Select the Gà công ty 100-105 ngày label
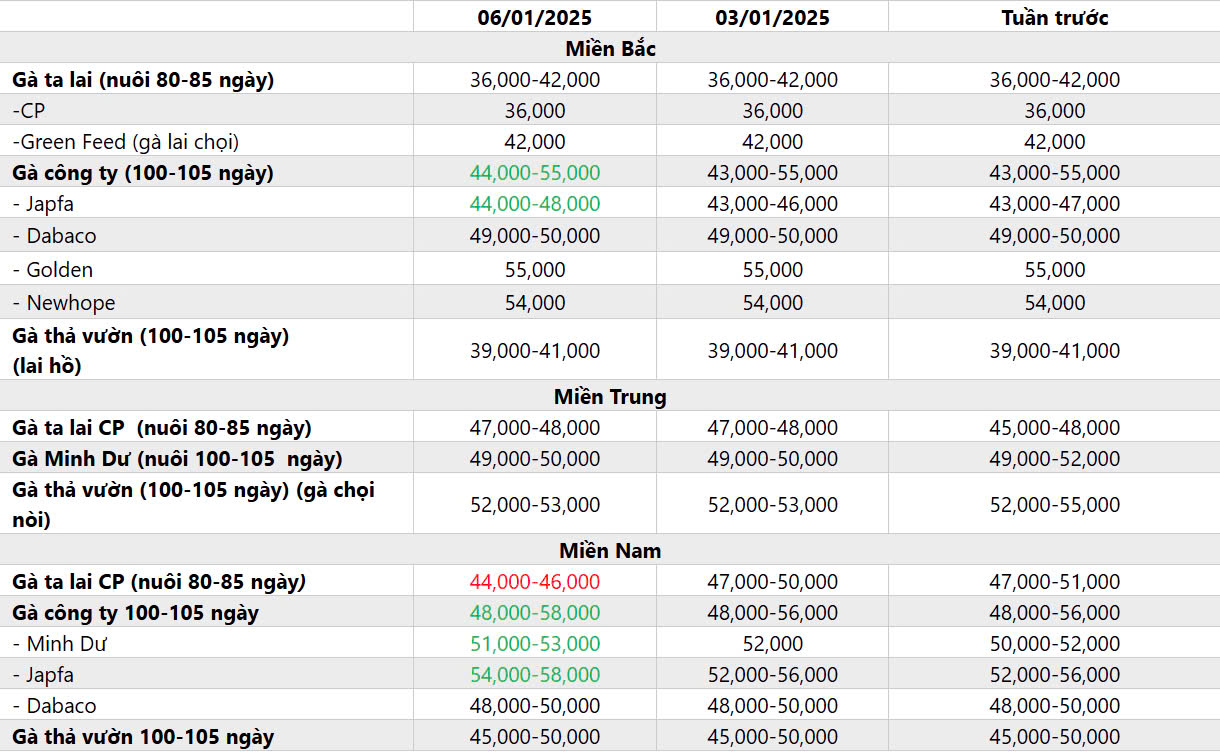Image resolution: width=1220 pixels, height=752 pixels. pos(135,613)
